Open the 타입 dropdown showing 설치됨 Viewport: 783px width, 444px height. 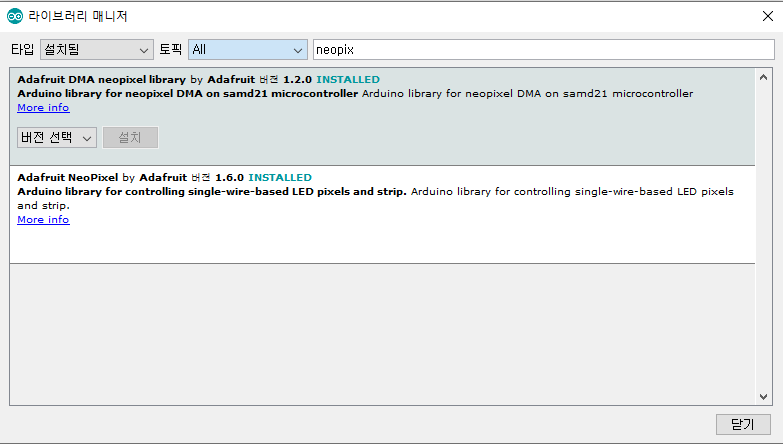click(96, 49)
